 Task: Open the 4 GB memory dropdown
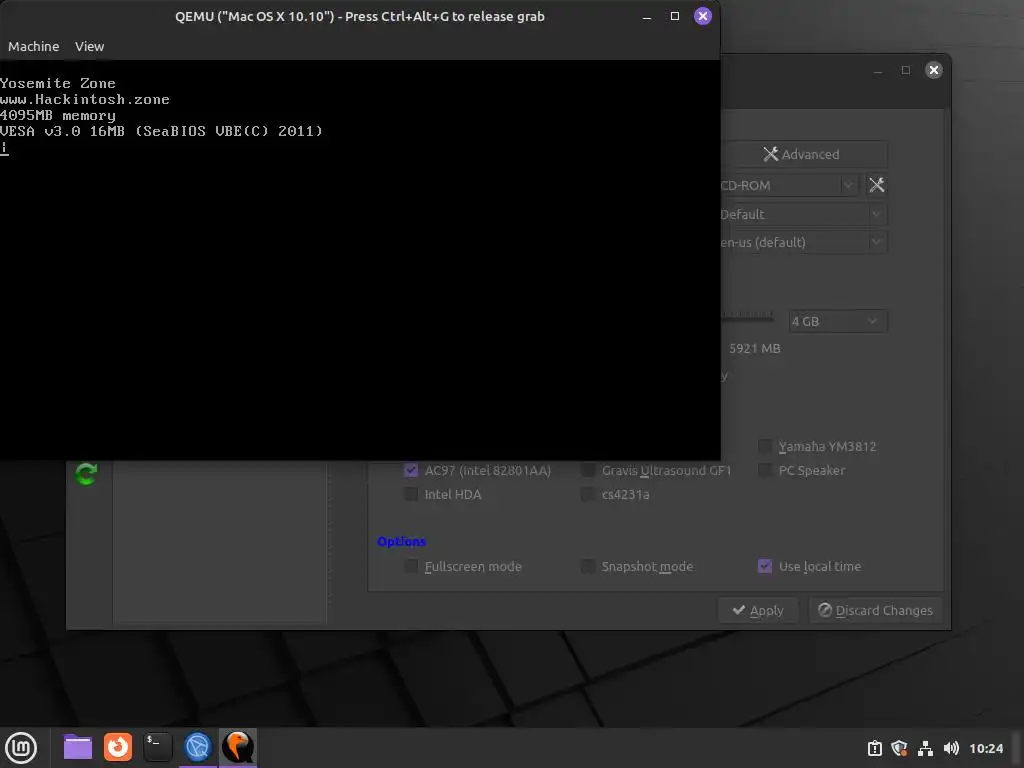(837, 321)
